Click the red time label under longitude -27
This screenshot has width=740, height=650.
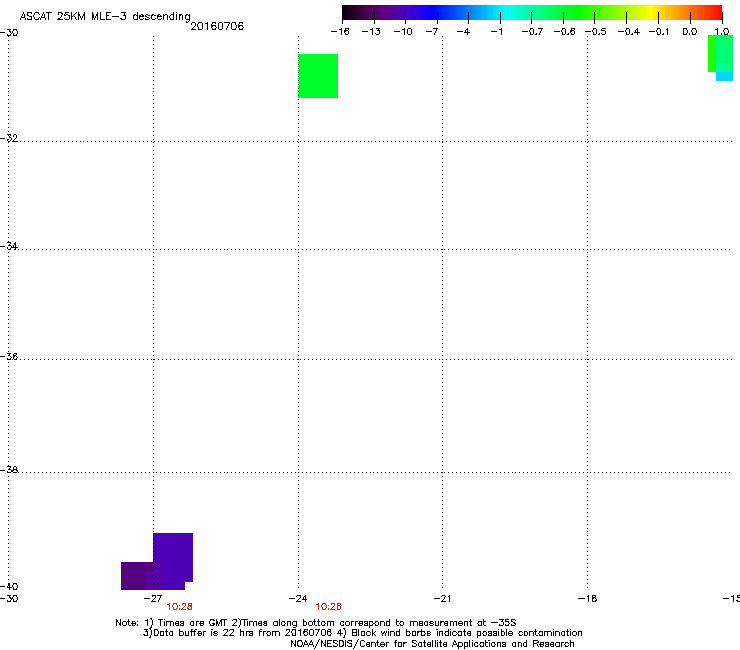pyautogui.click(x=179, y=607)
